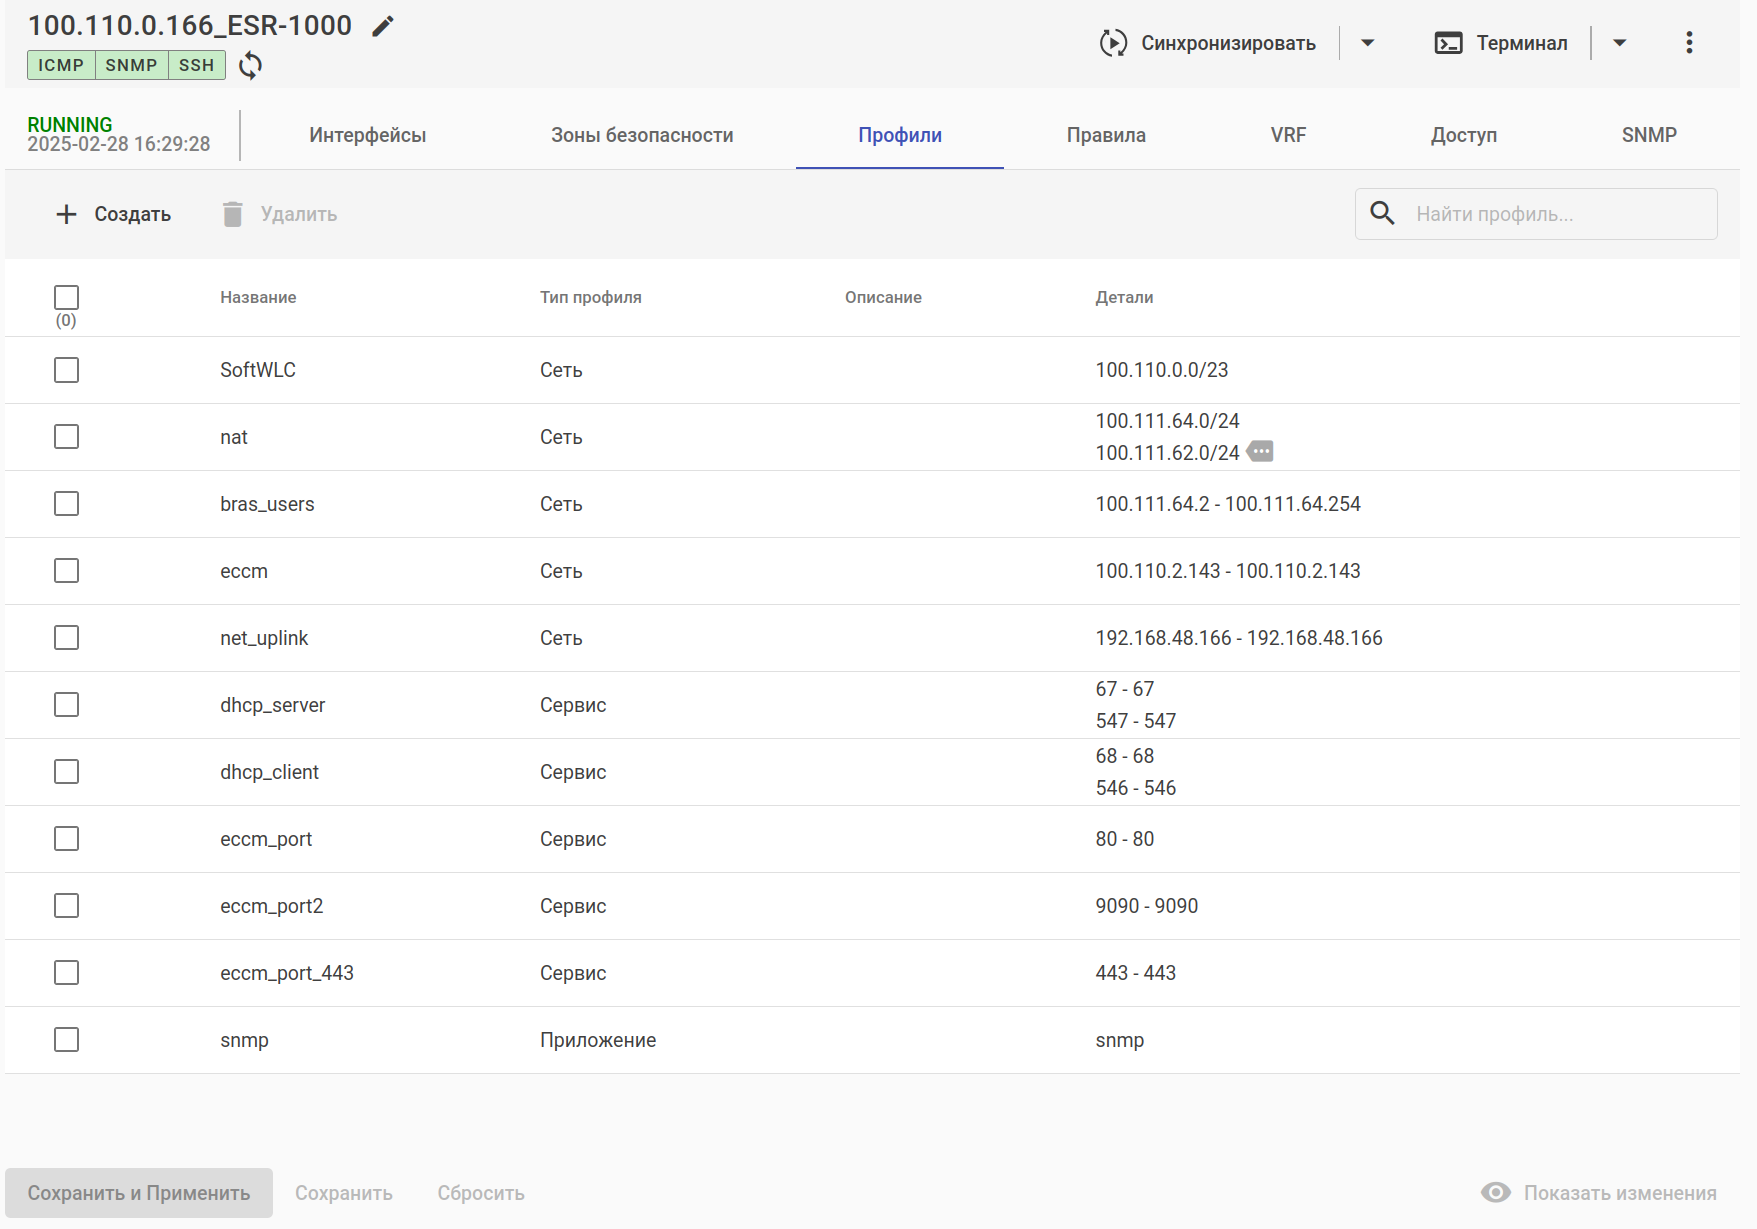This screenshot has width=1757, height=1229.
Task: Open the Зоны безопасности tab
Action: tap(642, 135)
